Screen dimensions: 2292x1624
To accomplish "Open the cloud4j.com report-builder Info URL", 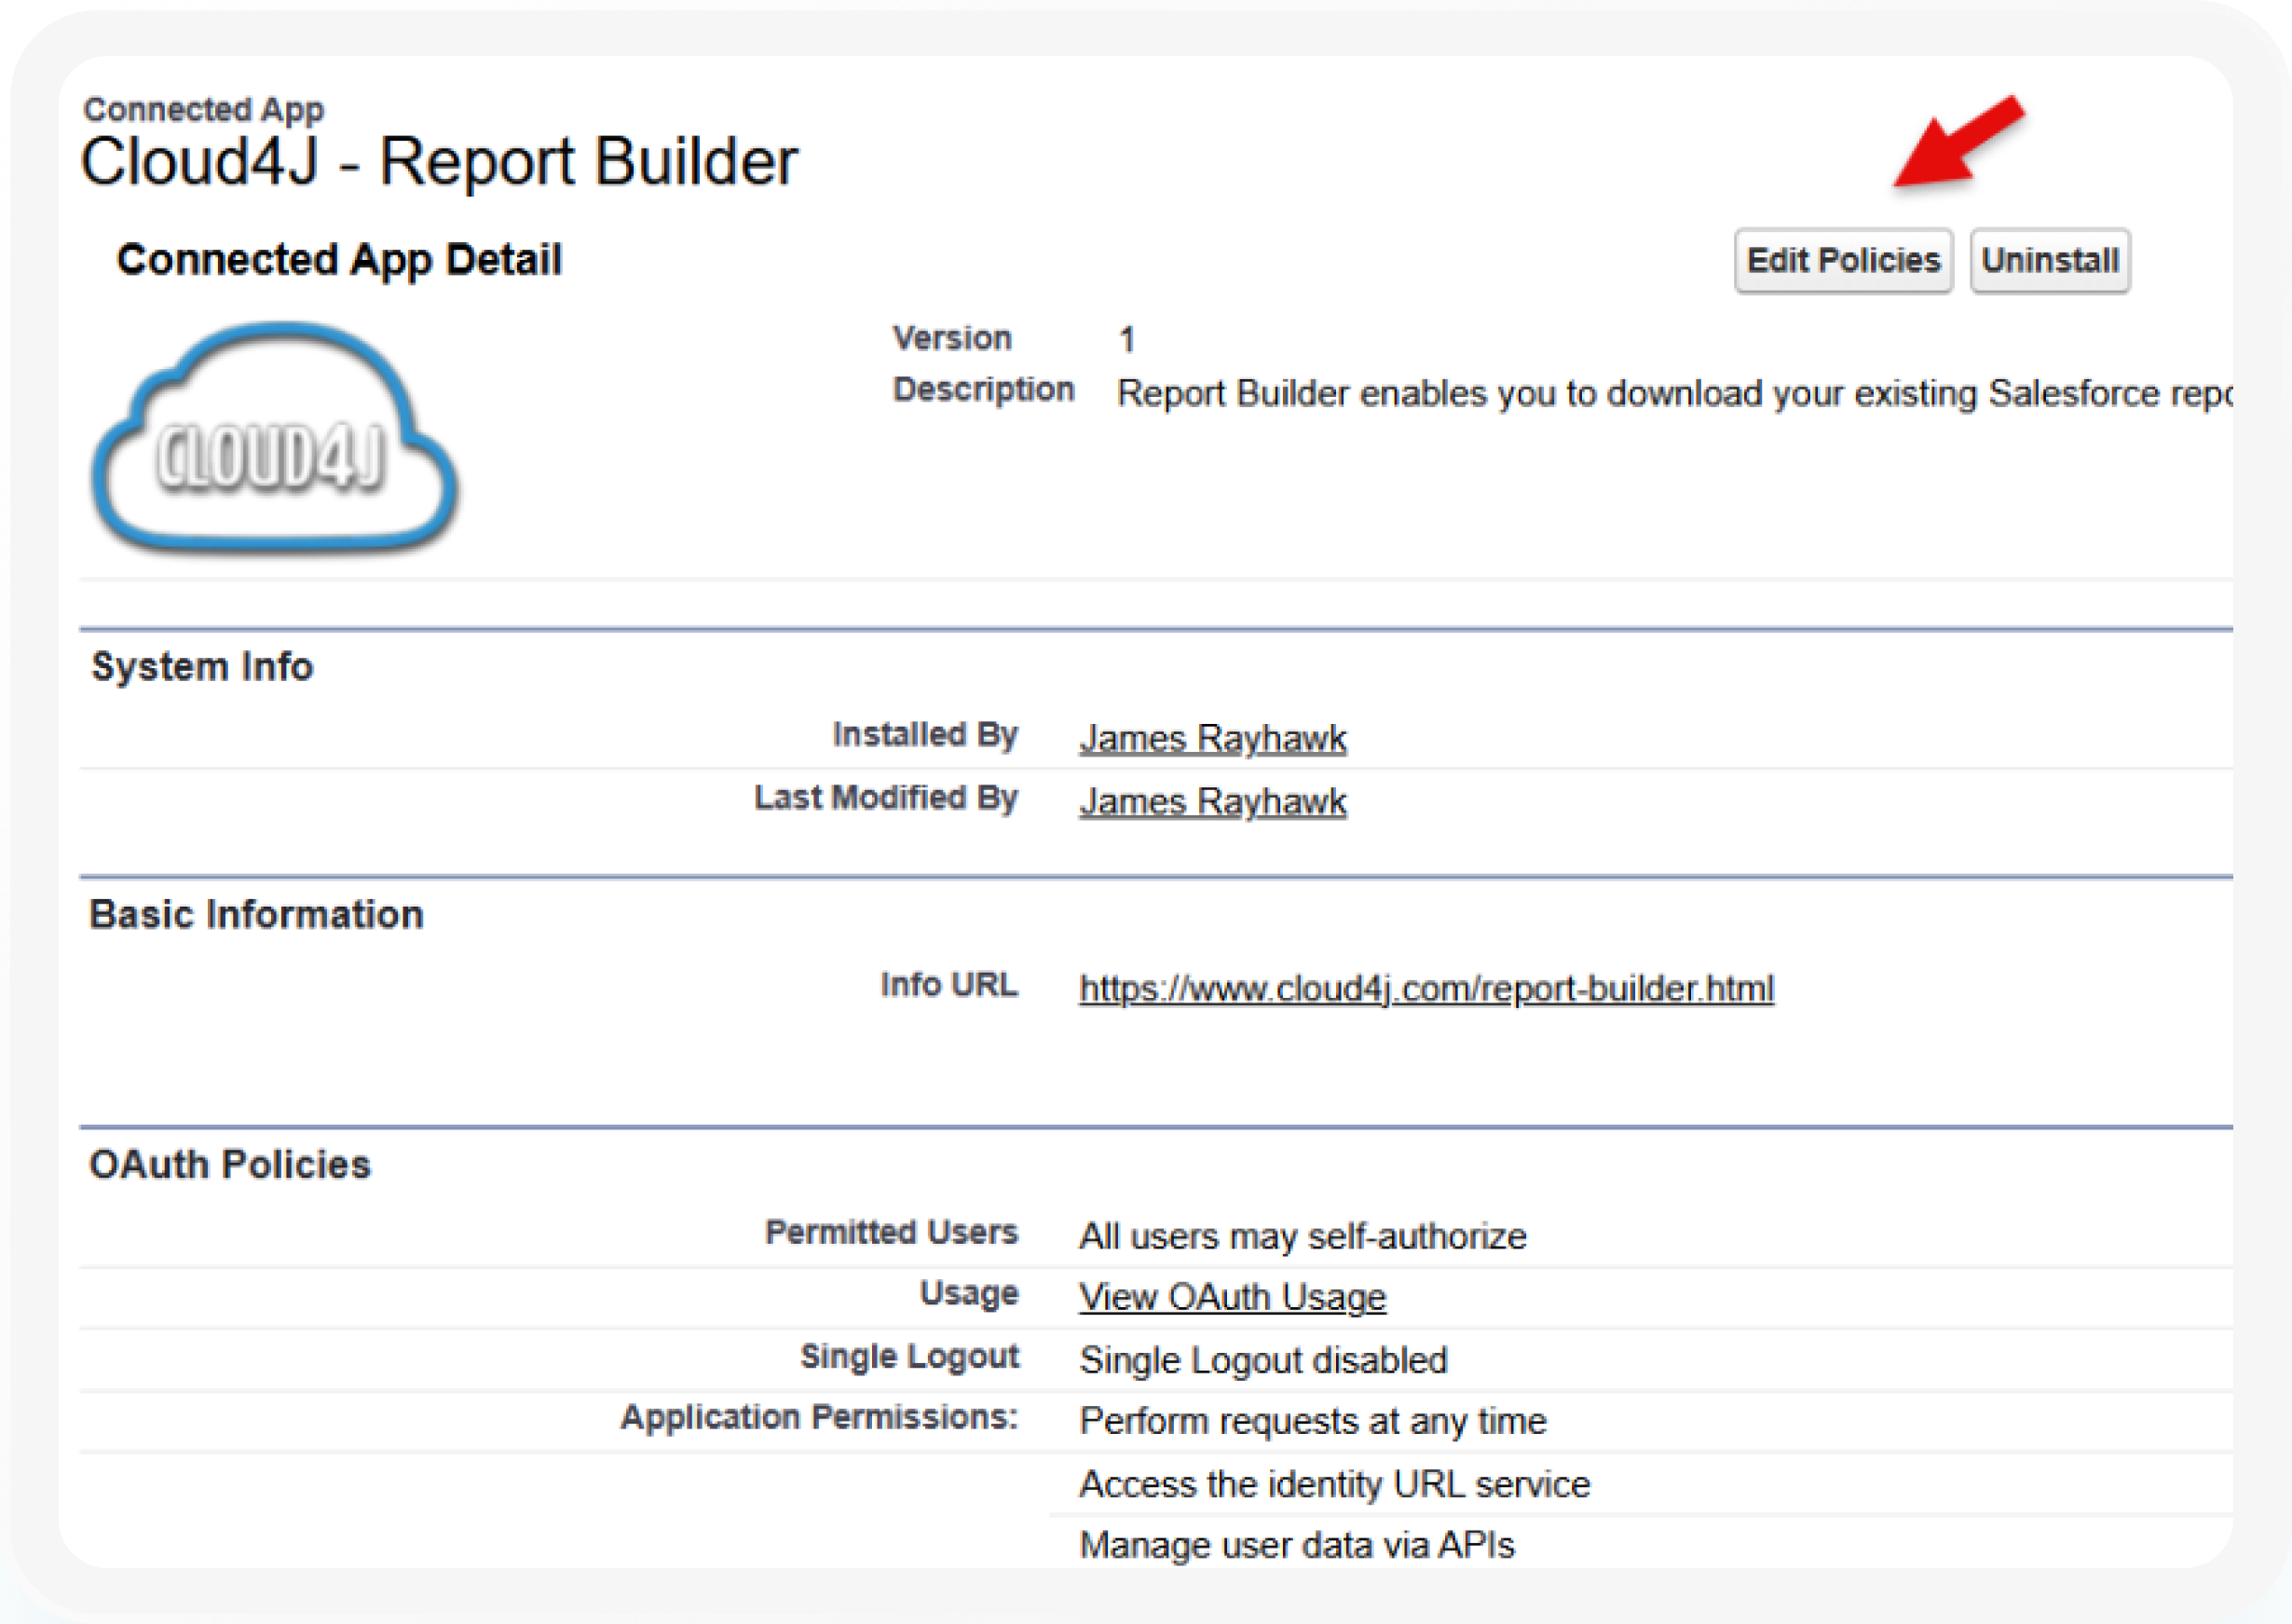I will coord(1427,988).
